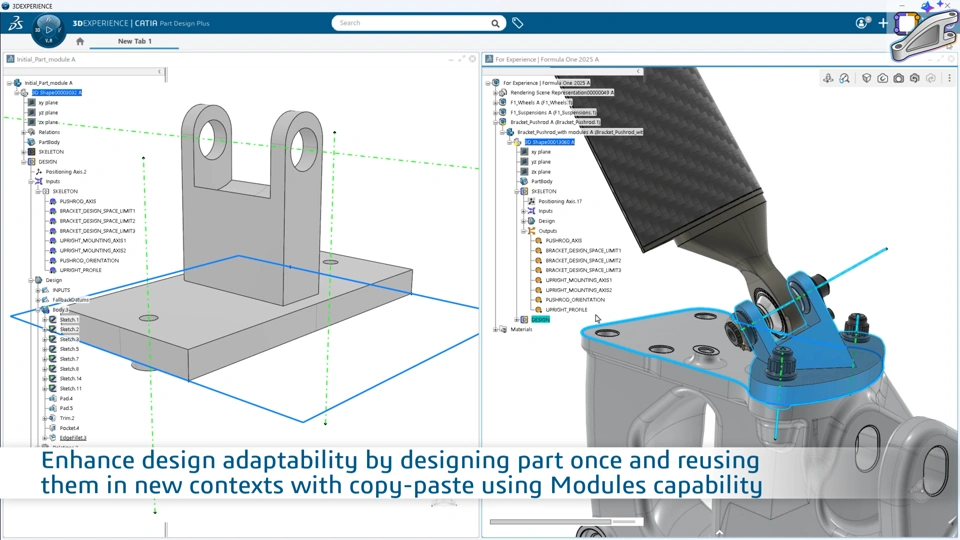Select highlighted DESIGN node in right tree

click(x=540, y=320)
